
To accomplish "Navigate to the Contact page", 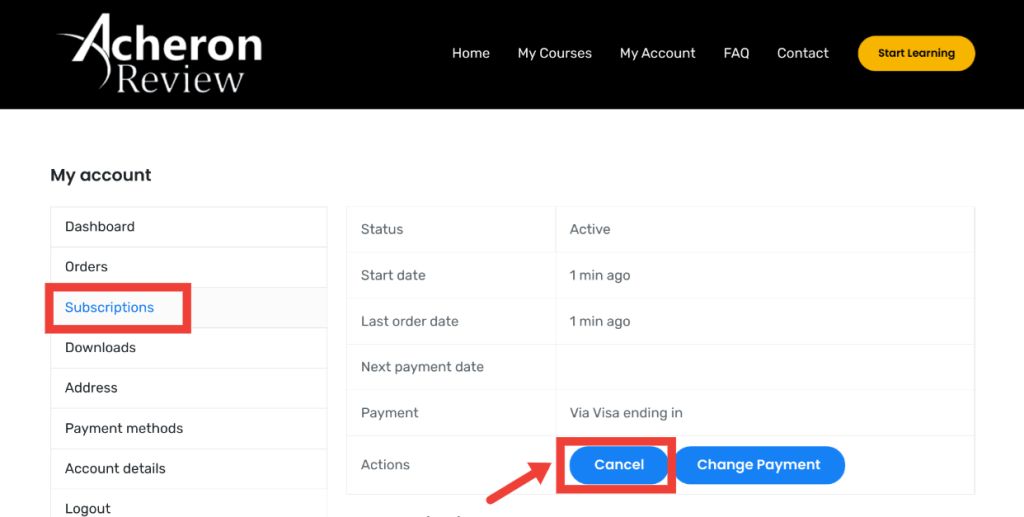I will pos(803,53).
